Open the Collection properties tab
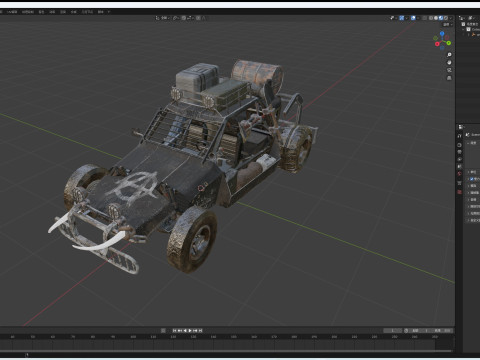This screenshot has height=360, width=480. [x=459, y=183]
